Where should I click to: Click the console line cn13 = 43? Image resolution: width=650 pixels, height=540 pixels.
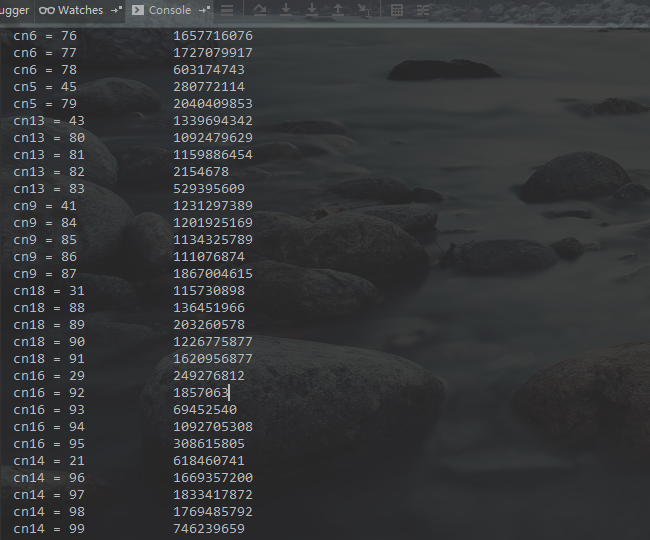click(49, 121)
